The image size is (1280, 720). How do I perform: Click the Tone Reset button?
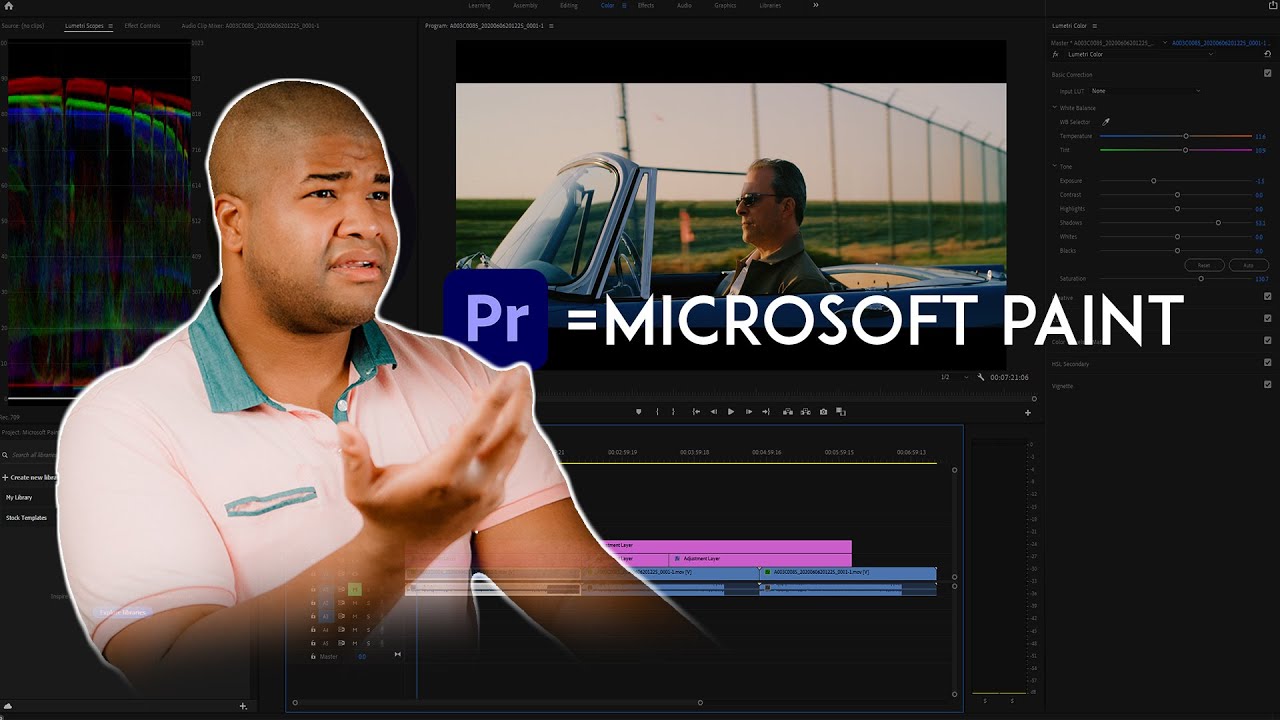pos(1204,265)
